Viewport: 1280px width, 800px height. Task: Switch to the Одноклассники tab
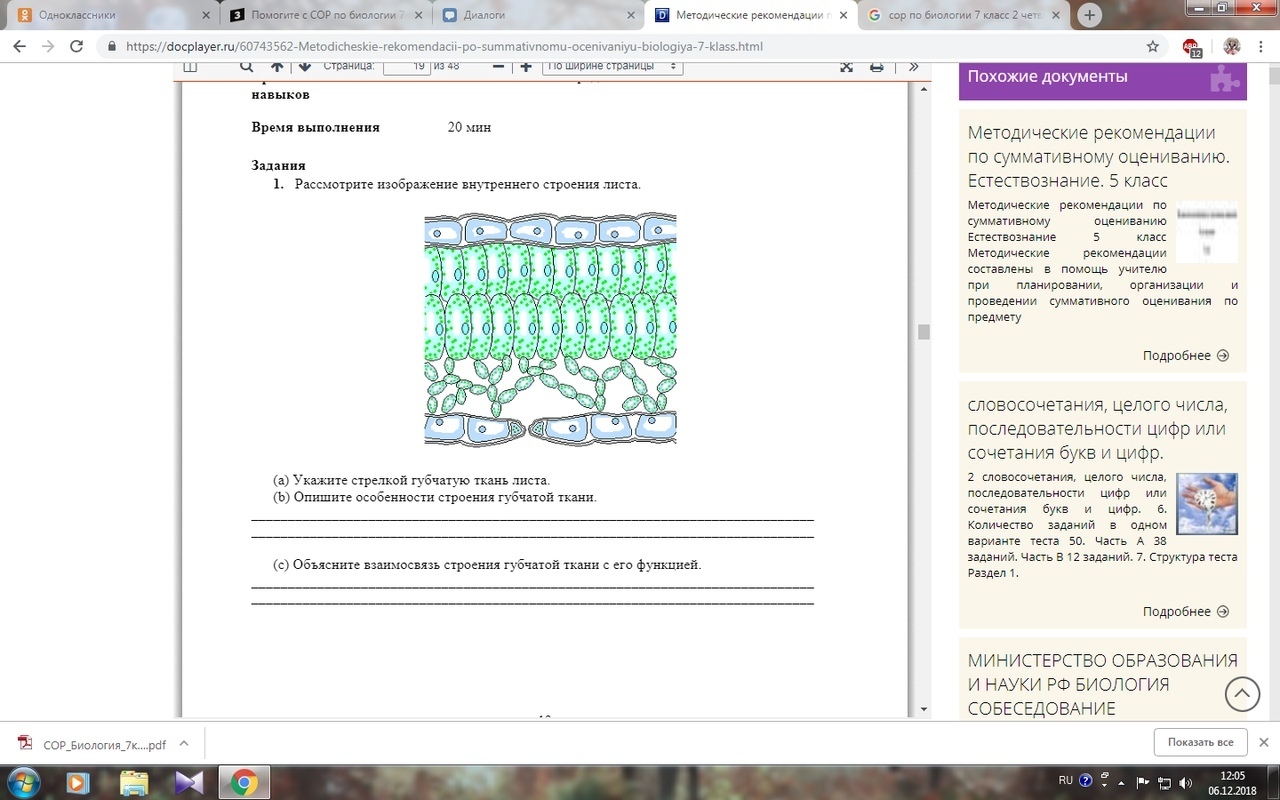tap(108, 15)
